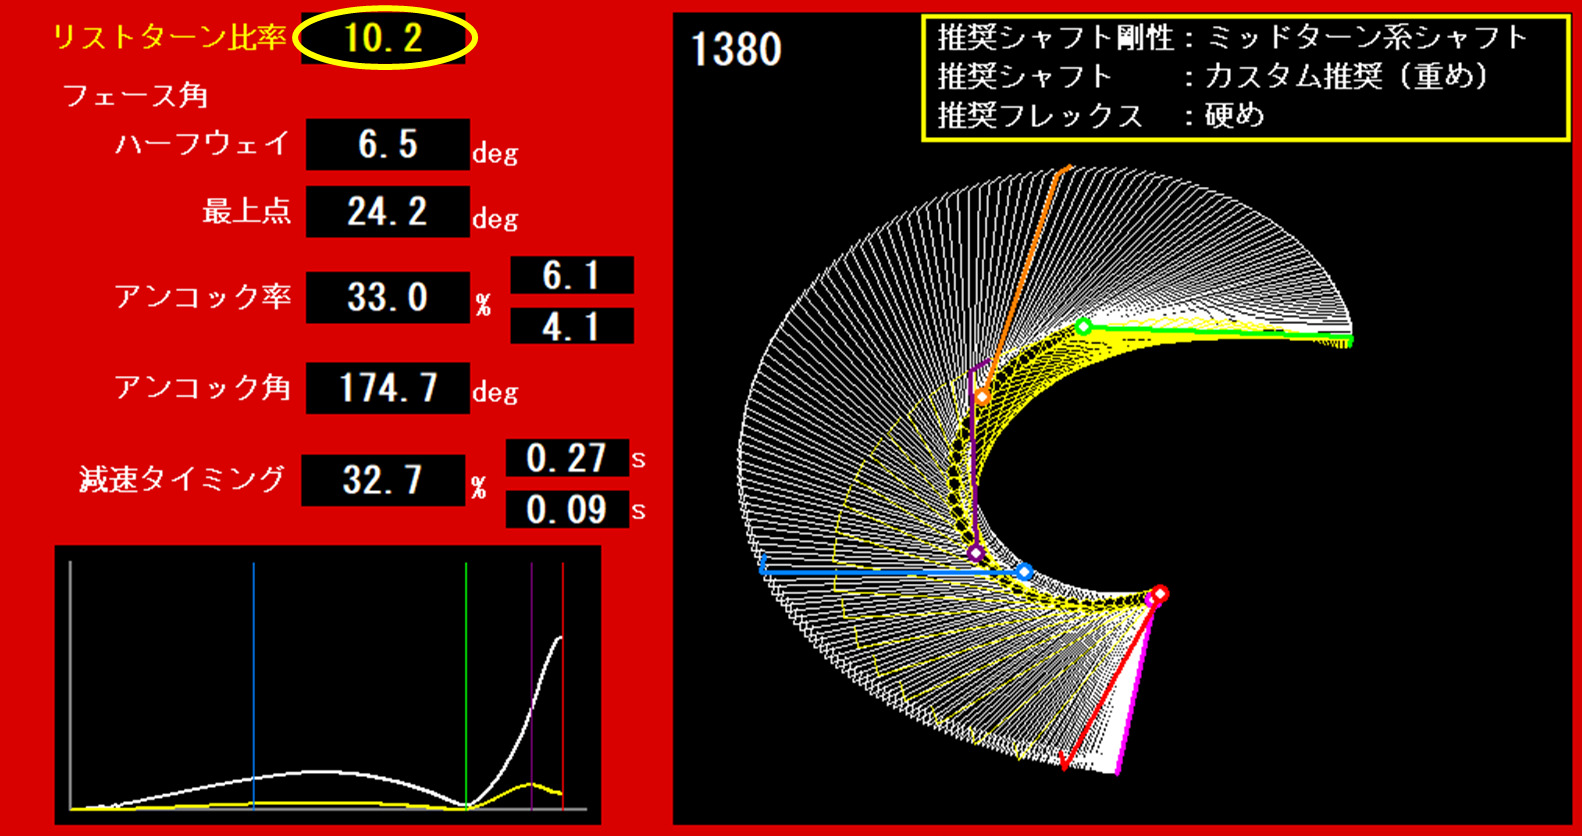Screen dimensions: 1582x836
Task: Click the 最上点 label
Action: (247, 211)
